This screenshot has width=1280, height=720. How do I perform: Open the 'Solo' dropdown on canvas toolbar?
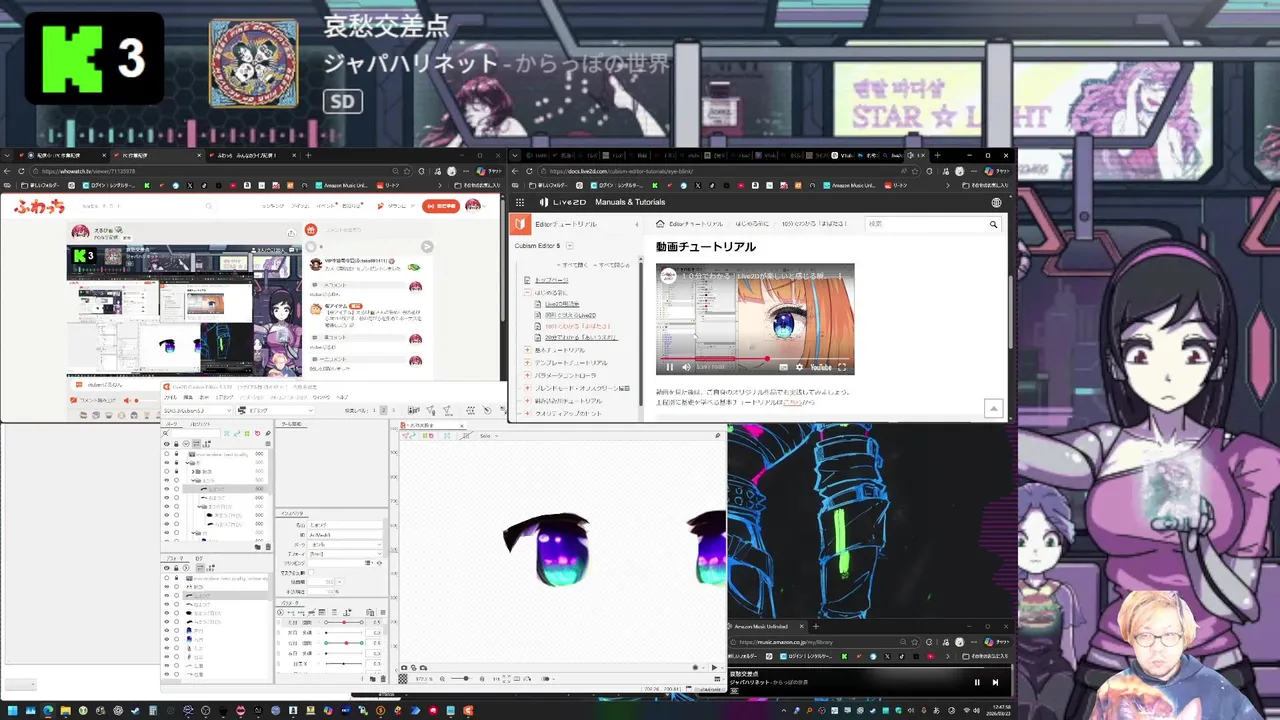coord(489,436)
